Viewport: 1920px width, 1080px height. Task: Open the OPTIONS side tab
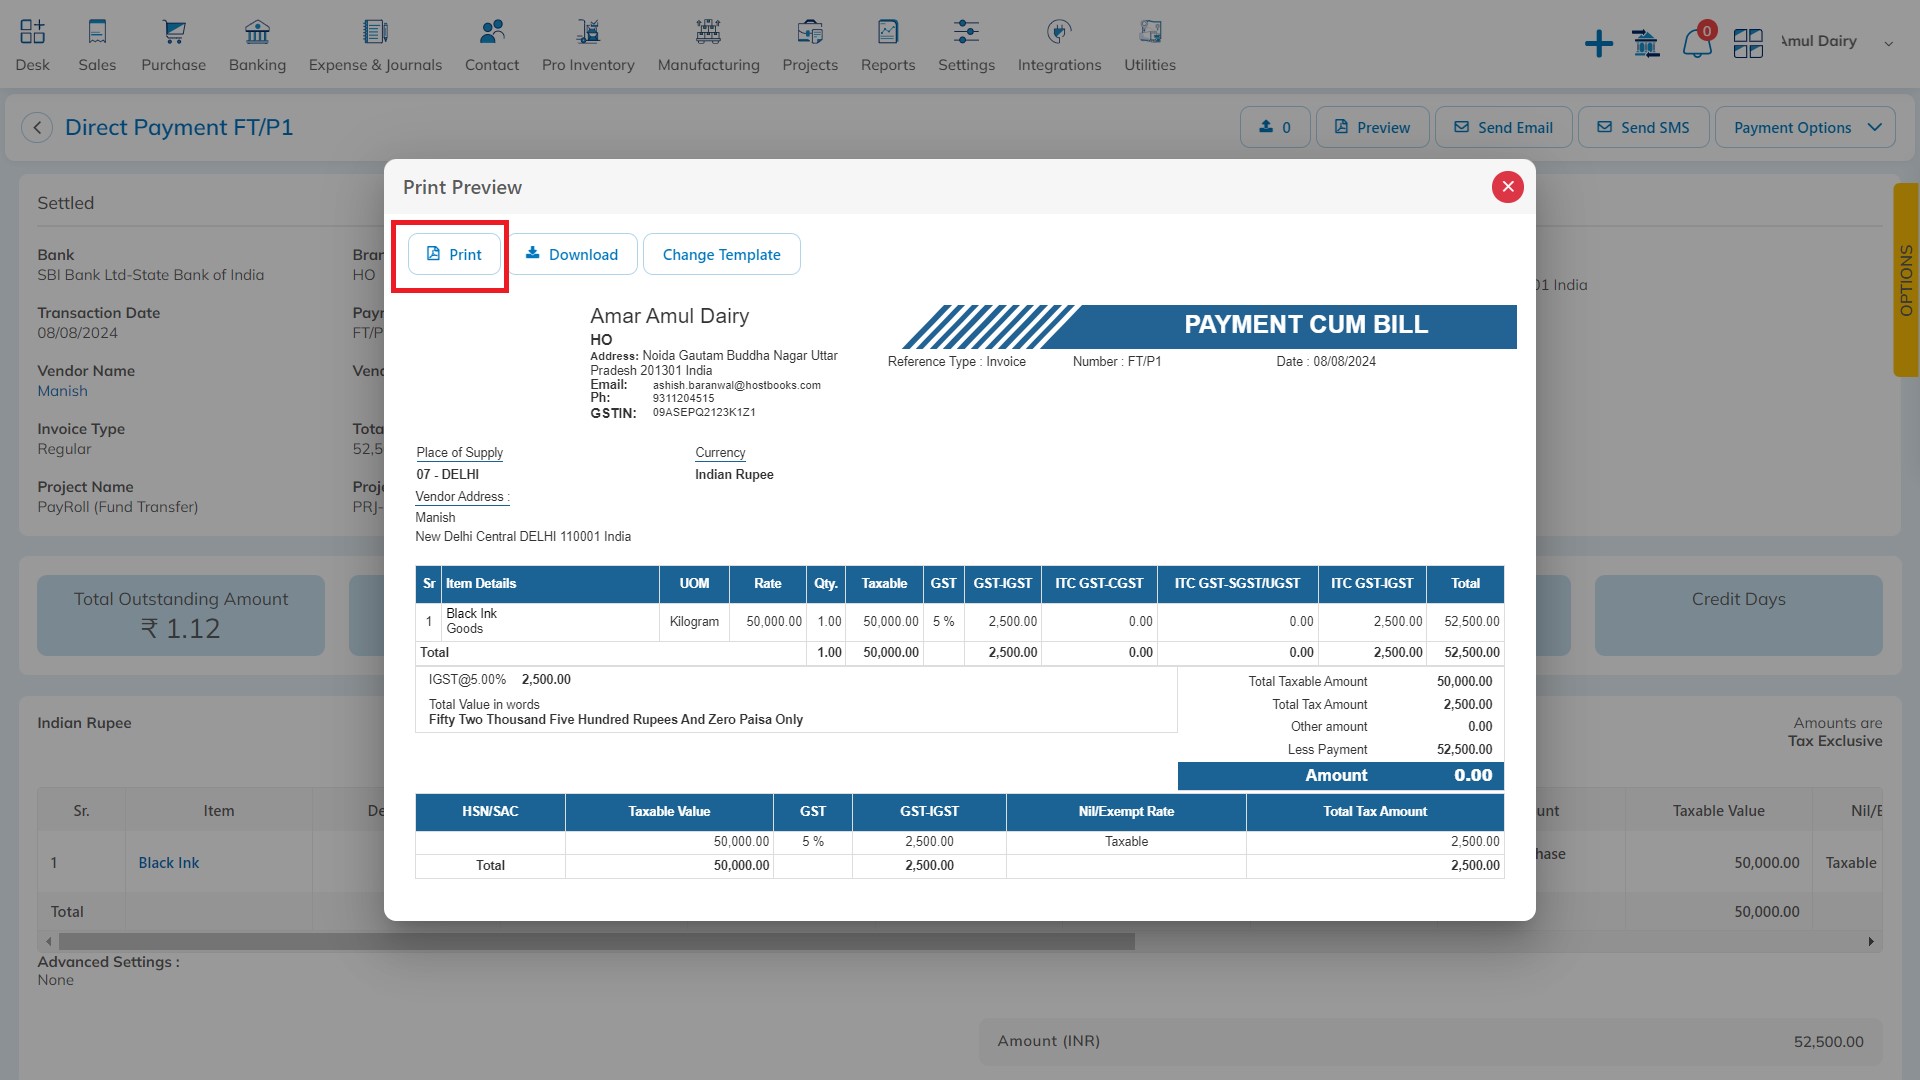pyautogui.click(x=1906, y=280)
